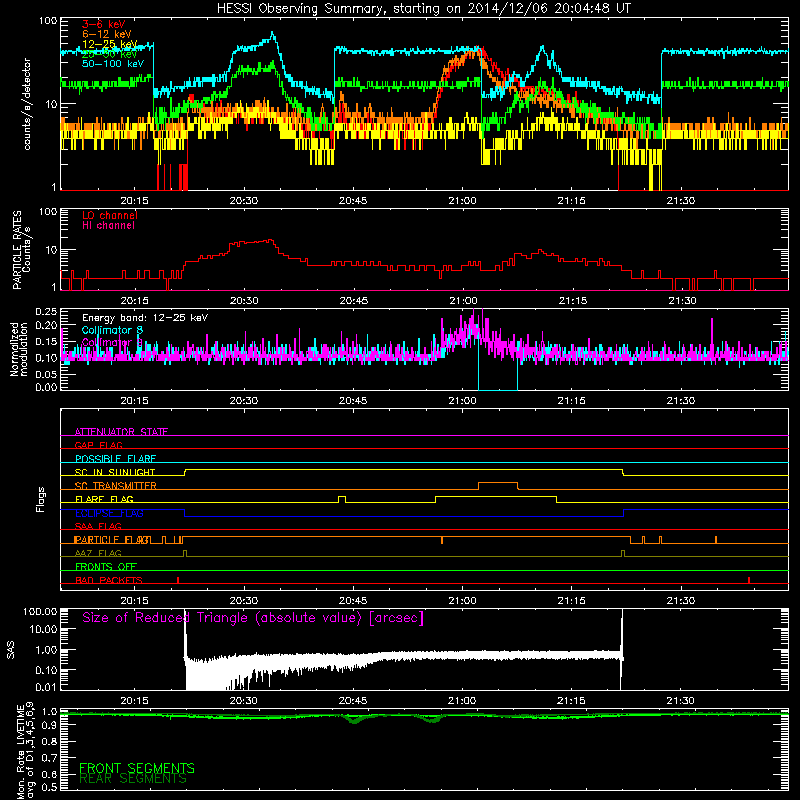Click the 21:00 tick under counts panel
This screenshot has height=800, width=800.
tap(462, 201)
